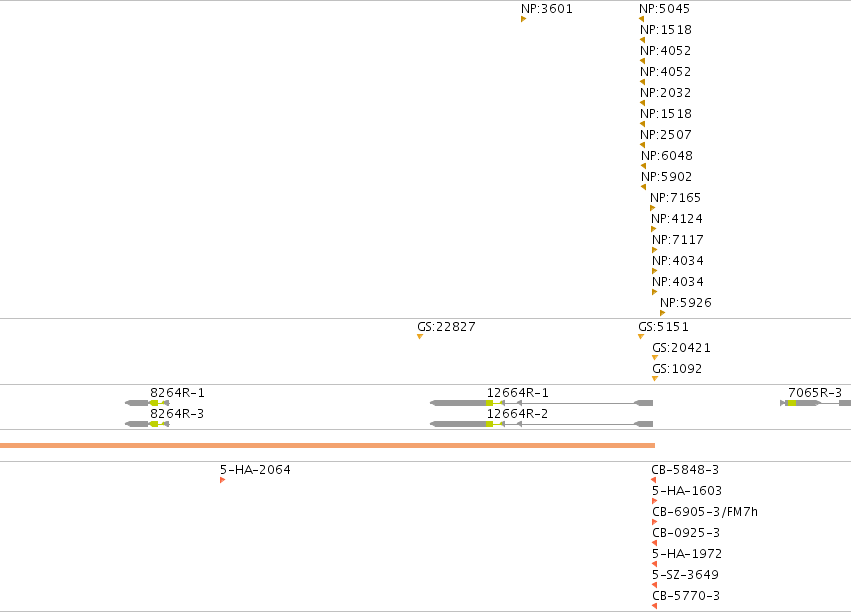Click the gene model glyph under 12664R-2

(542, 424)
